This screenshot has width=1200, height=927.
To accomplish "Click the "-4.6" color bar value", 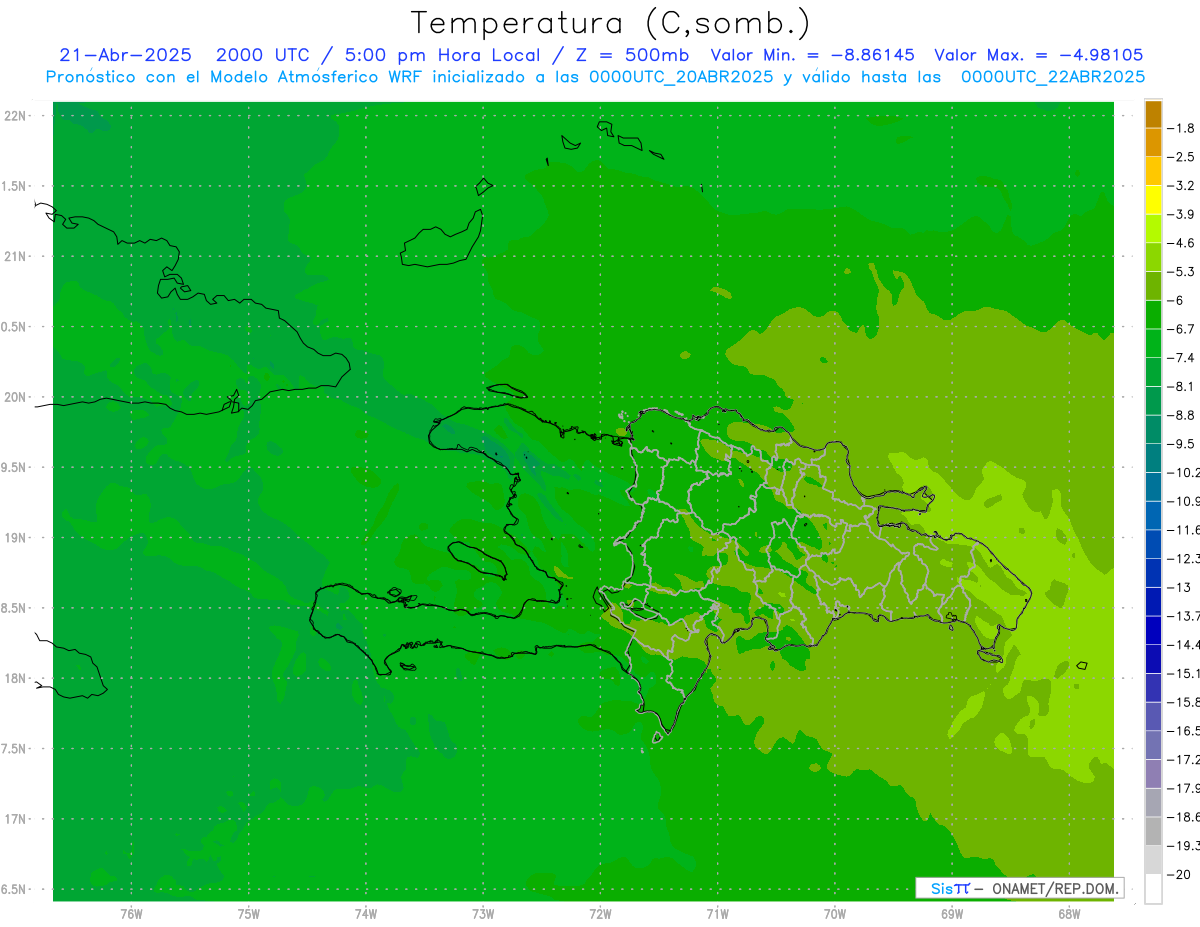I will (1180, 243).
